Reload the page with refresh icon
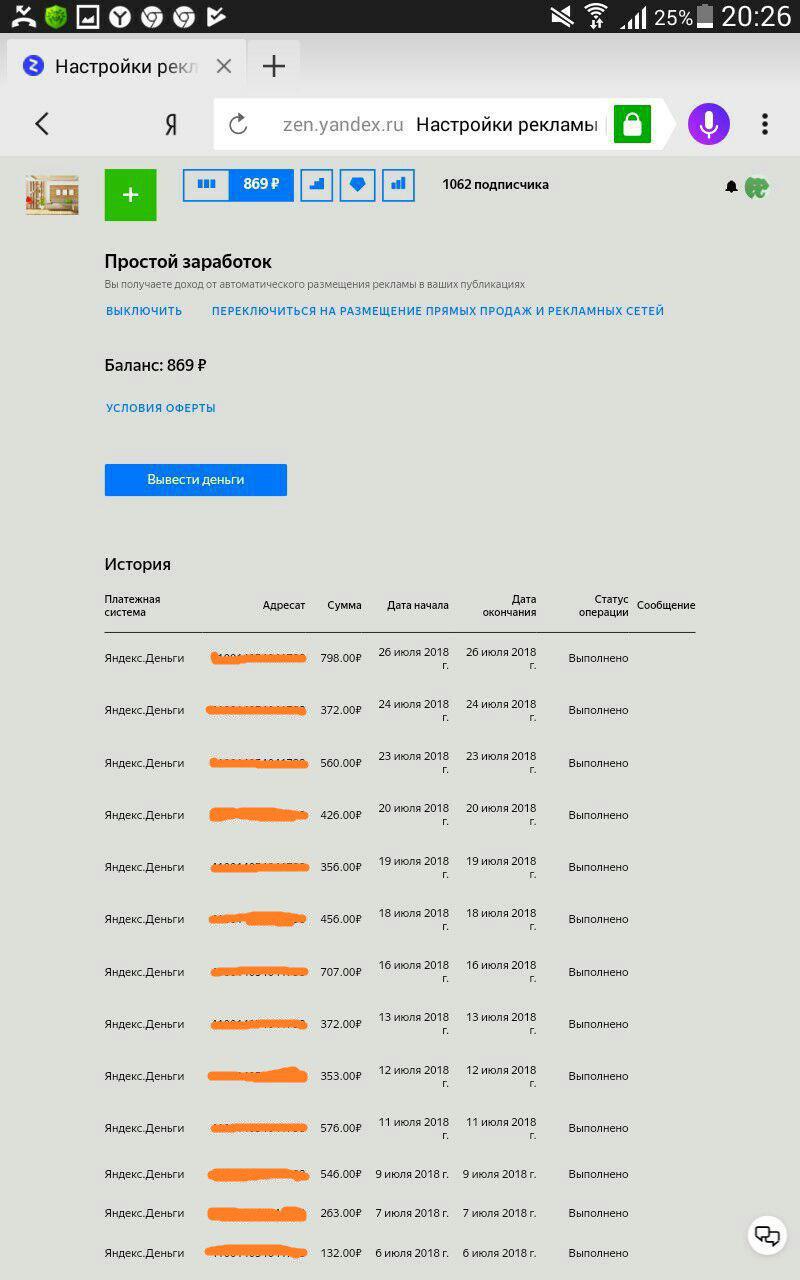The width and height of the screenshot is (800, 1280). [238, 124]
